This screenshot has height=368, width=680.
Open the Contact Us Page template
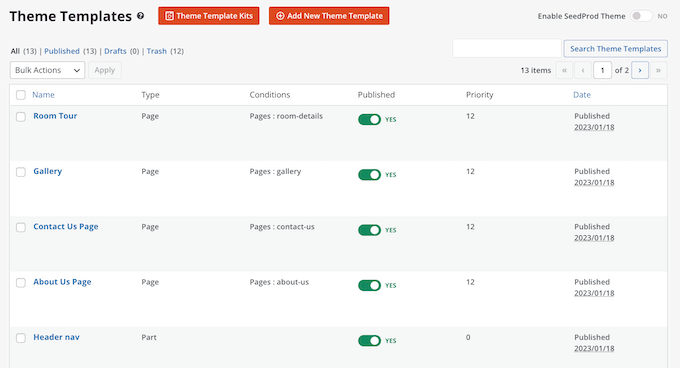click(66, 227)
